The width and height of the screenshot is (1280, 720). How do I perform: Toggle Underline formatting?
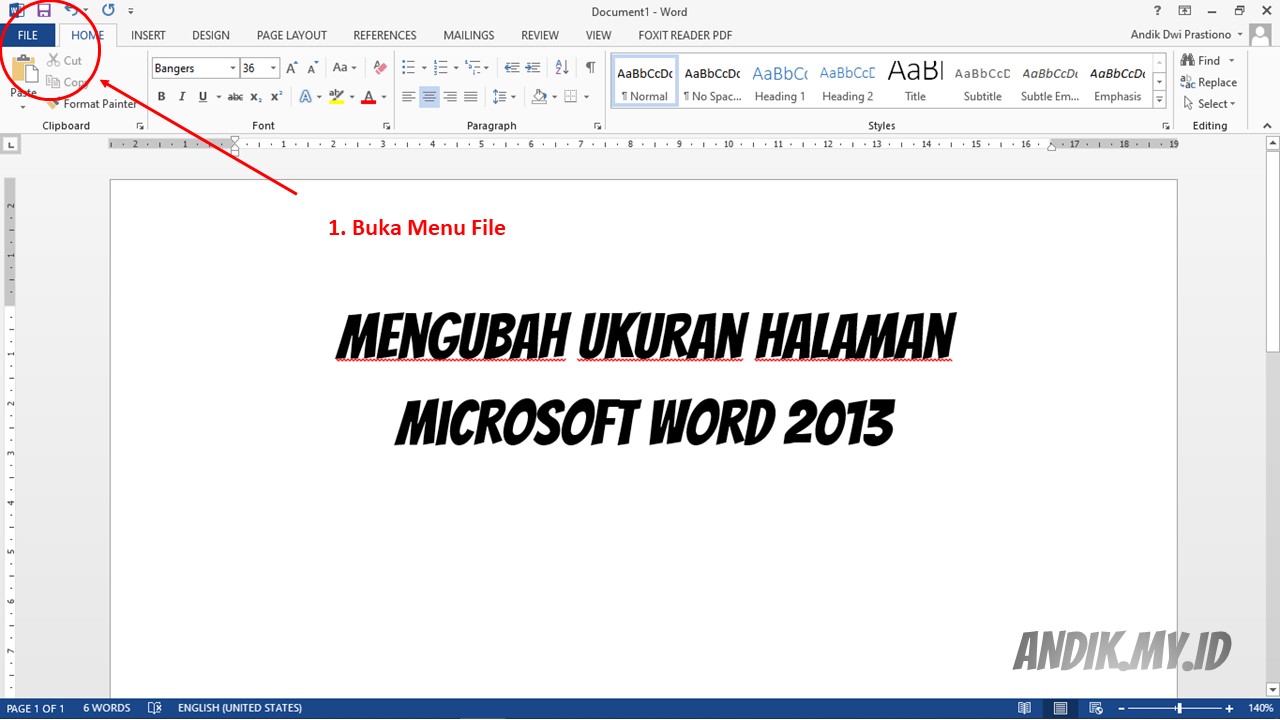[203, 97]
